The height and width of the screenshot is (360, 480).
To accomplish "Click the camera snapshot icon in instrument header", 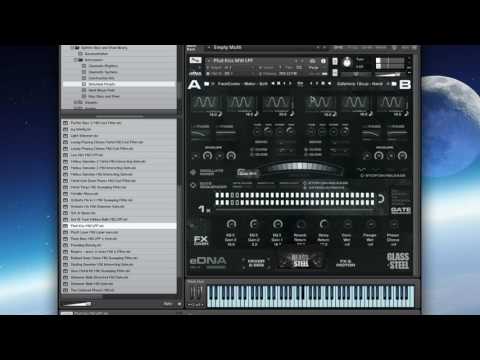I will [313, 61].
